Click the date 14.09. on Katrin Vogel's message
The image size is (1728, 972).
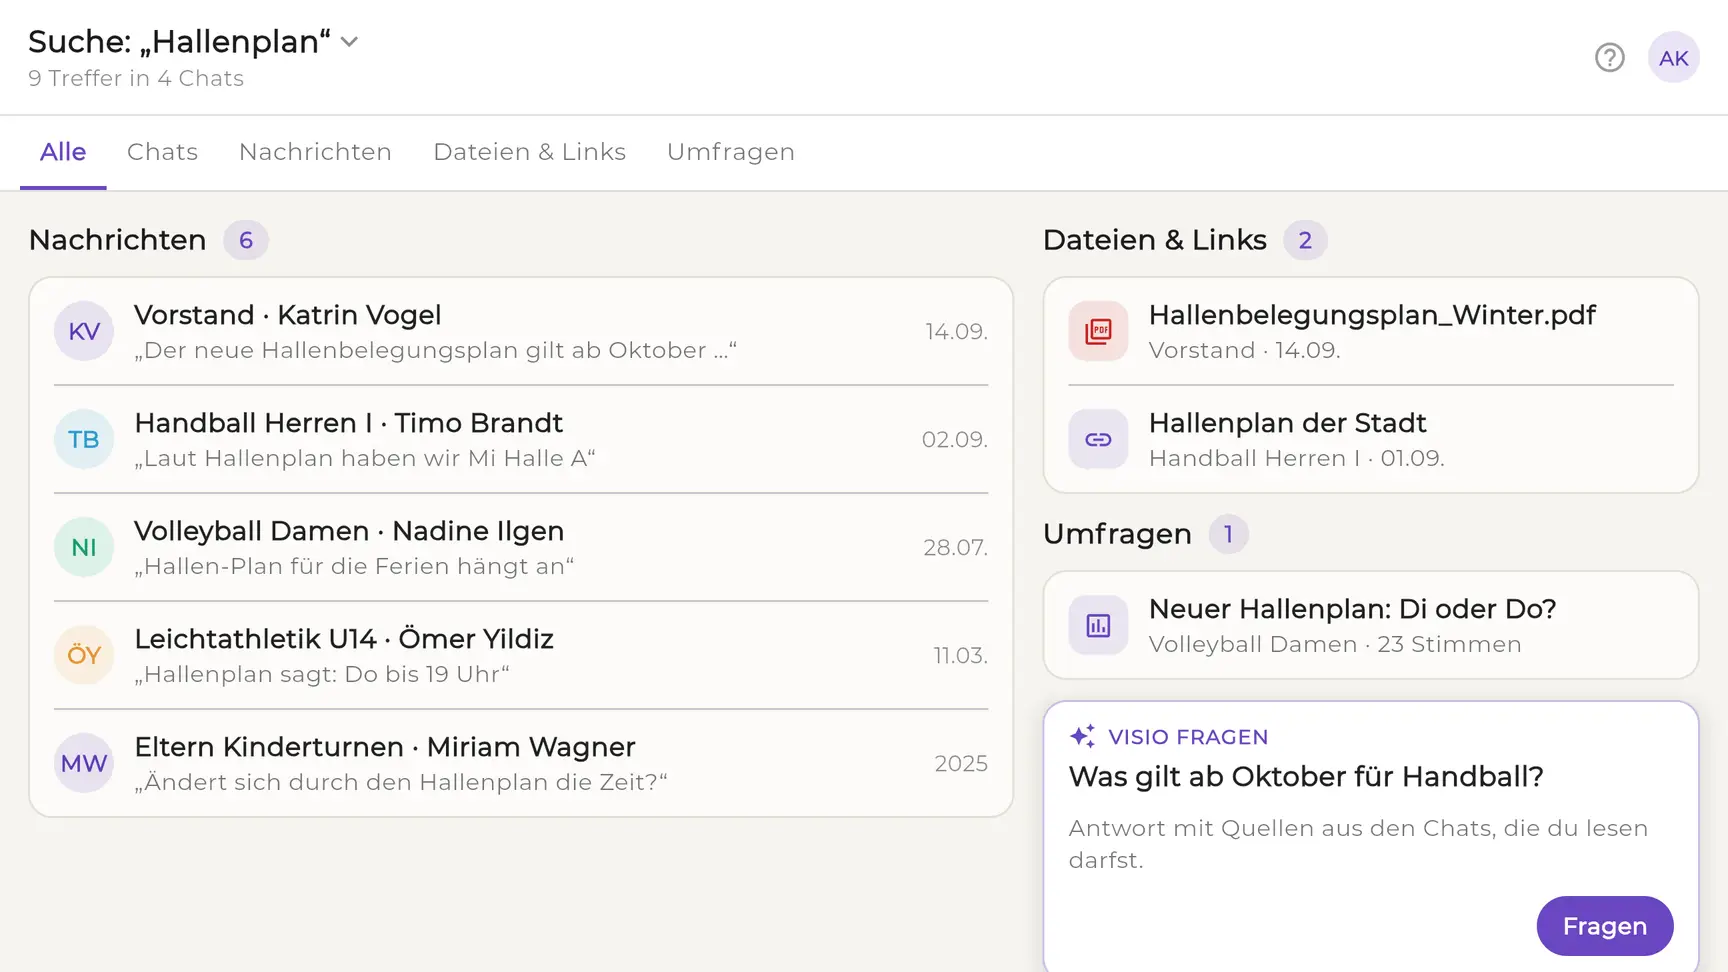point(956,331)
